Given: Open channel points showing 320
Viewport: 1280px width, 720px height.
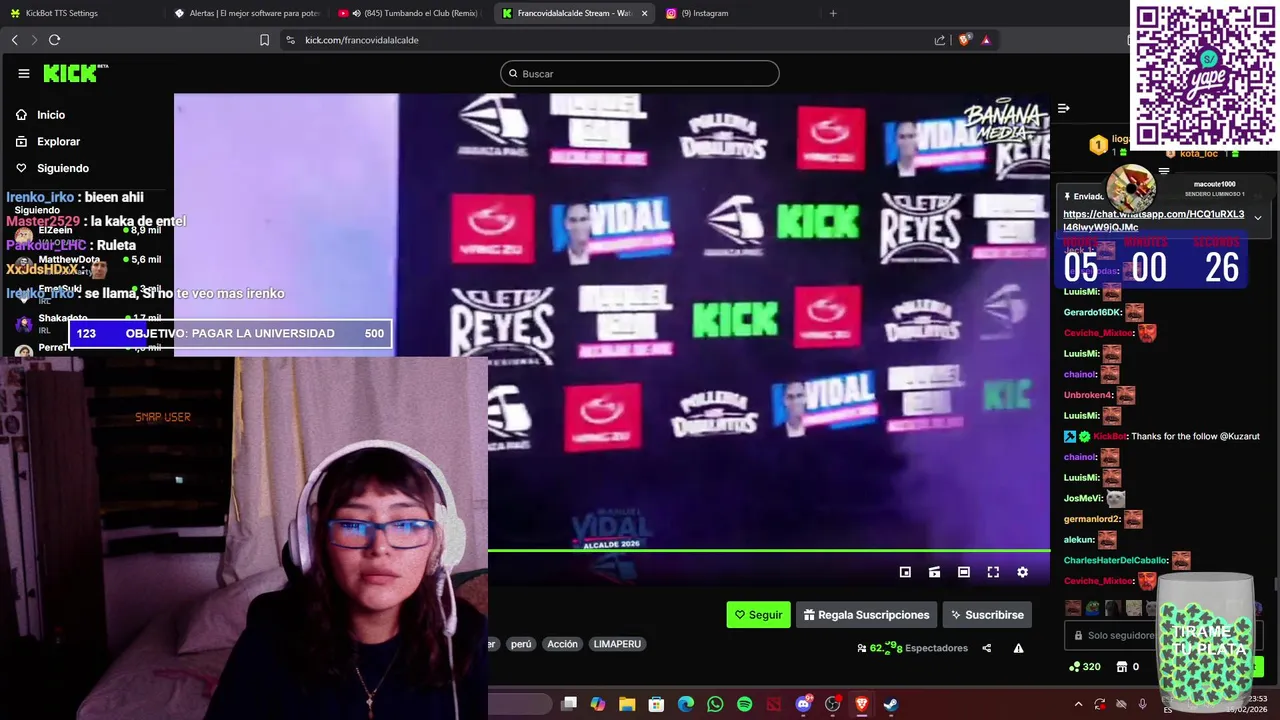Looking at the screenshot, I should pyautogui.click(x=1085, y=667).
